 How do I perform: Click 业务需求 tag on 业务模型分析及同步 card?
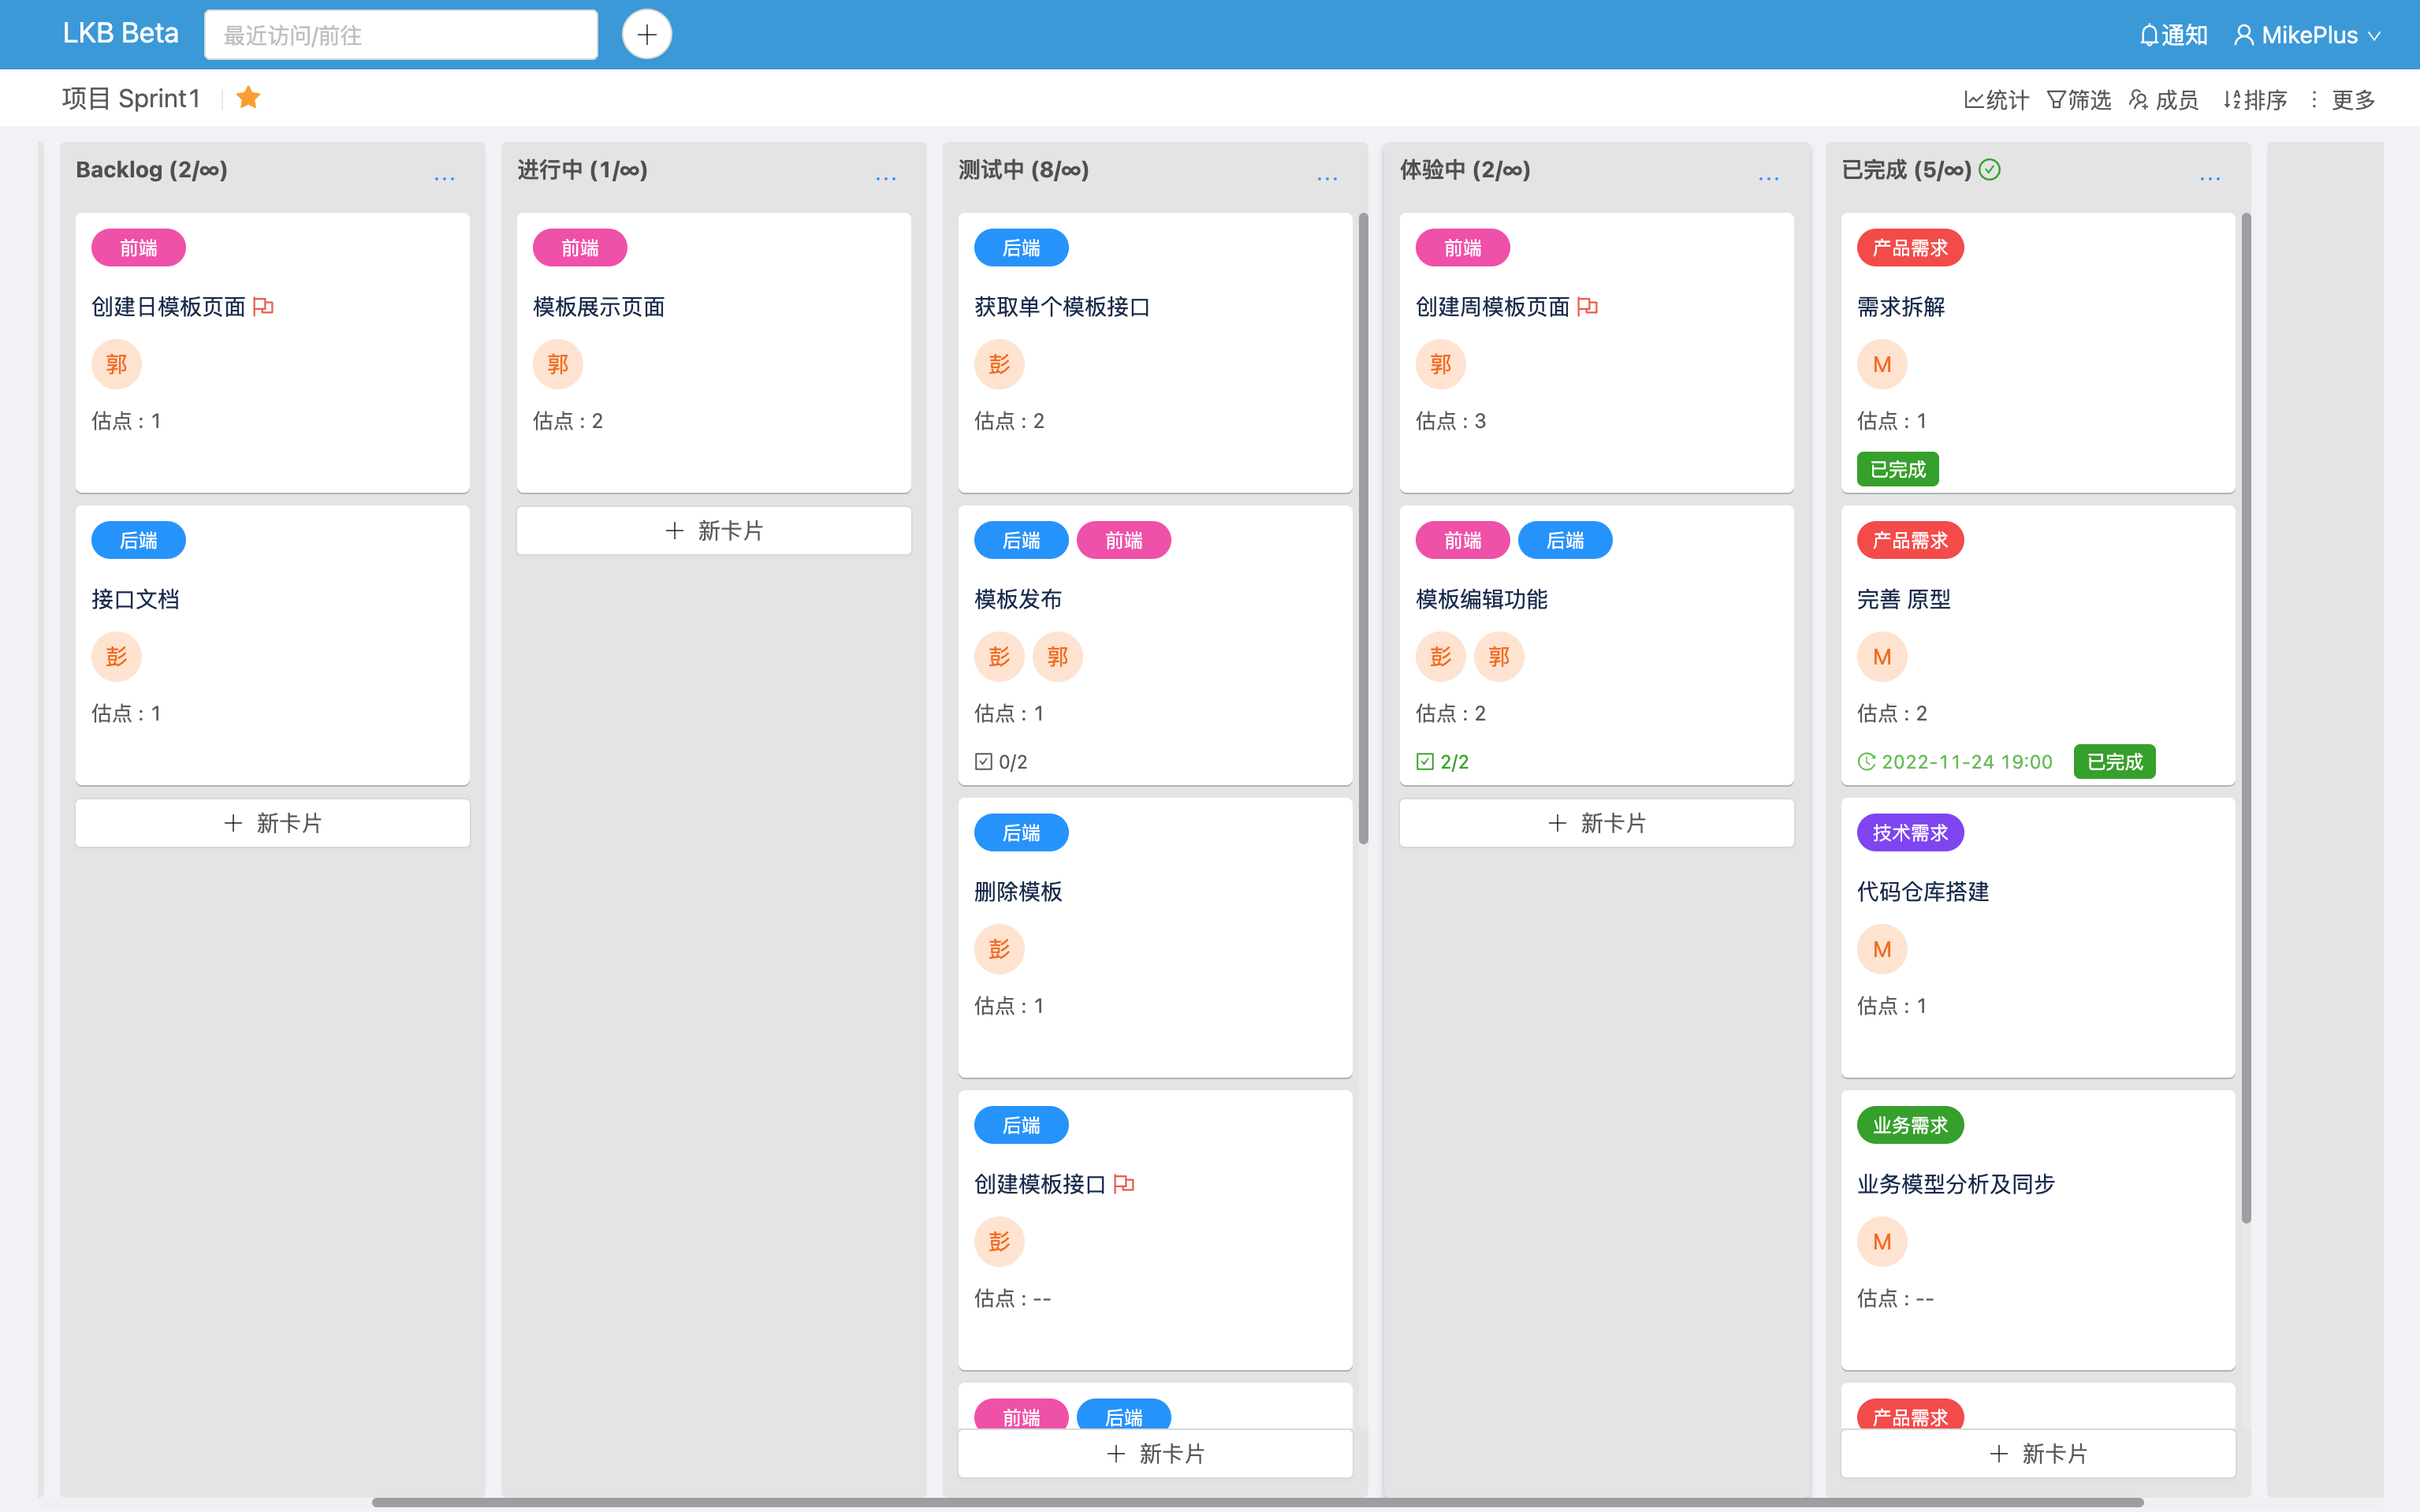pos(1910,1125)
